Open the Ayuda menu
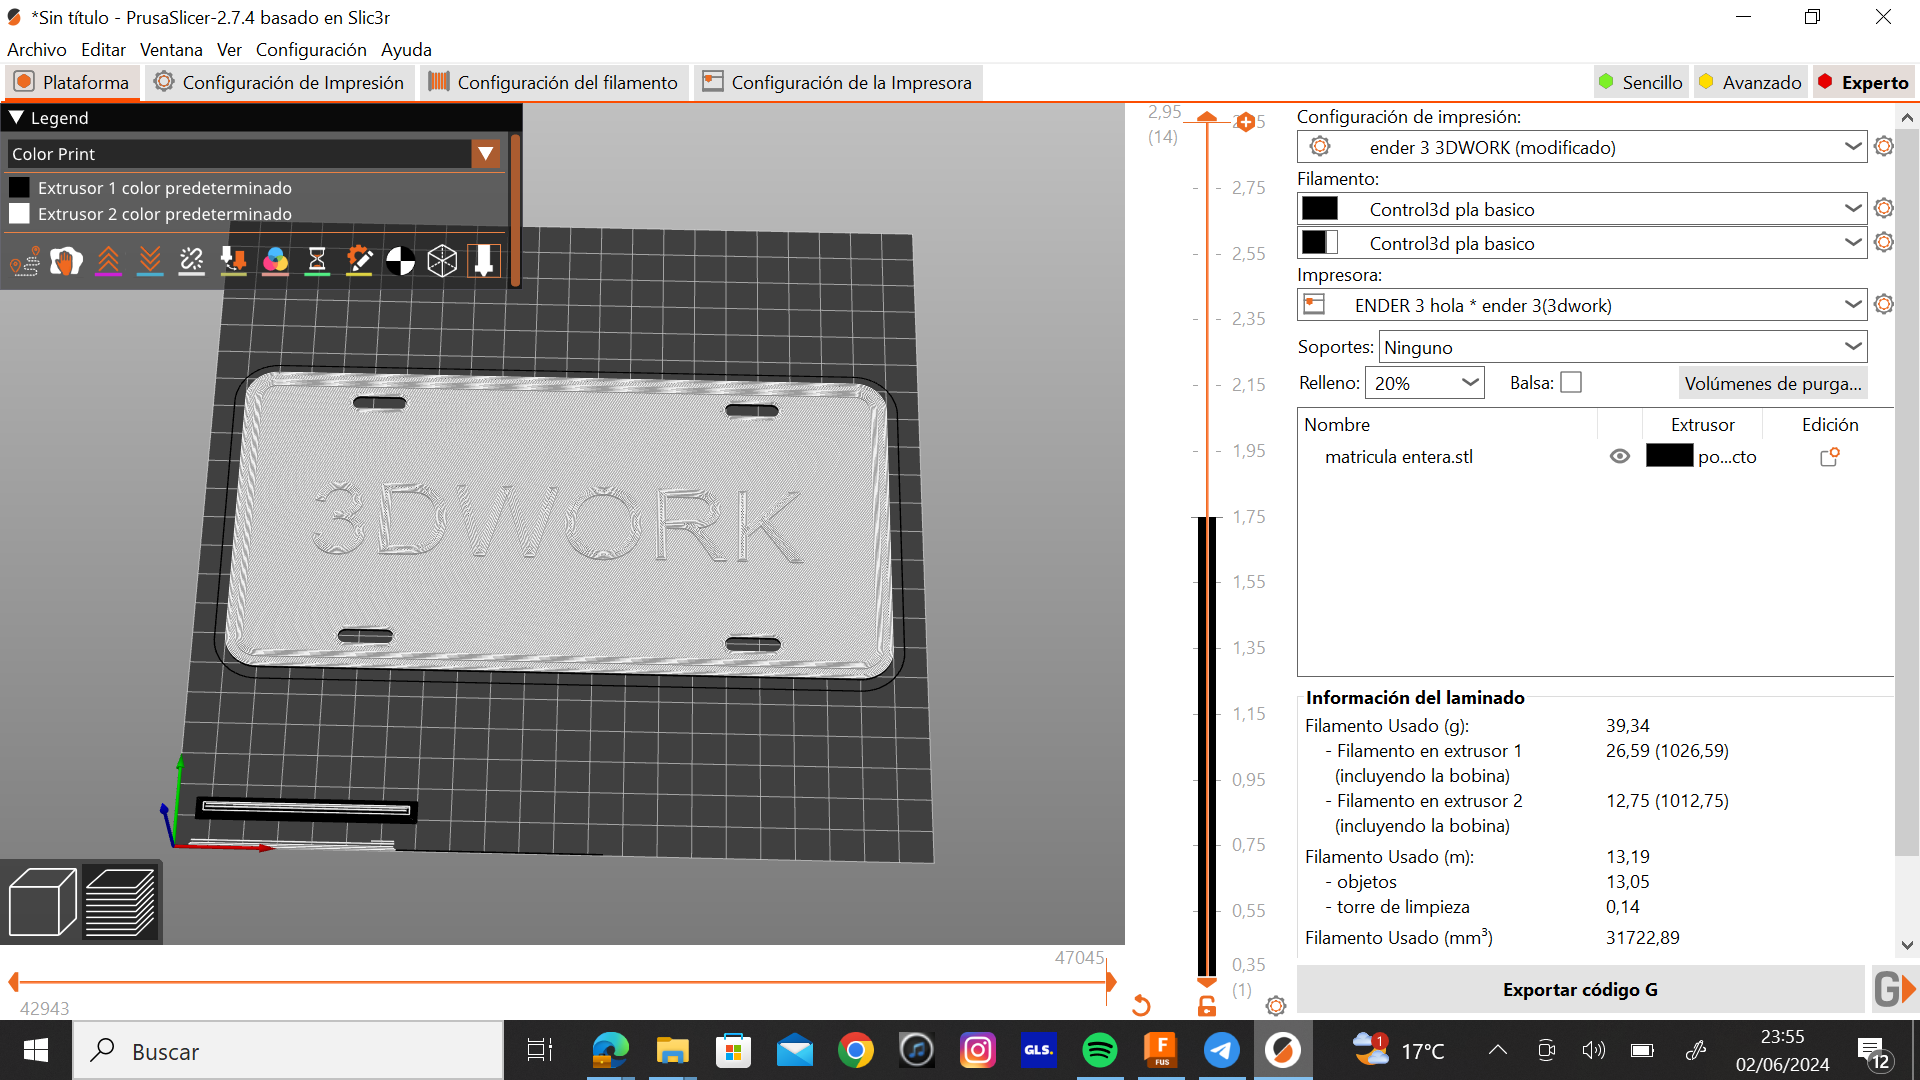The height and width of the screenshot is (1080, 1920). tap(406, 50)
